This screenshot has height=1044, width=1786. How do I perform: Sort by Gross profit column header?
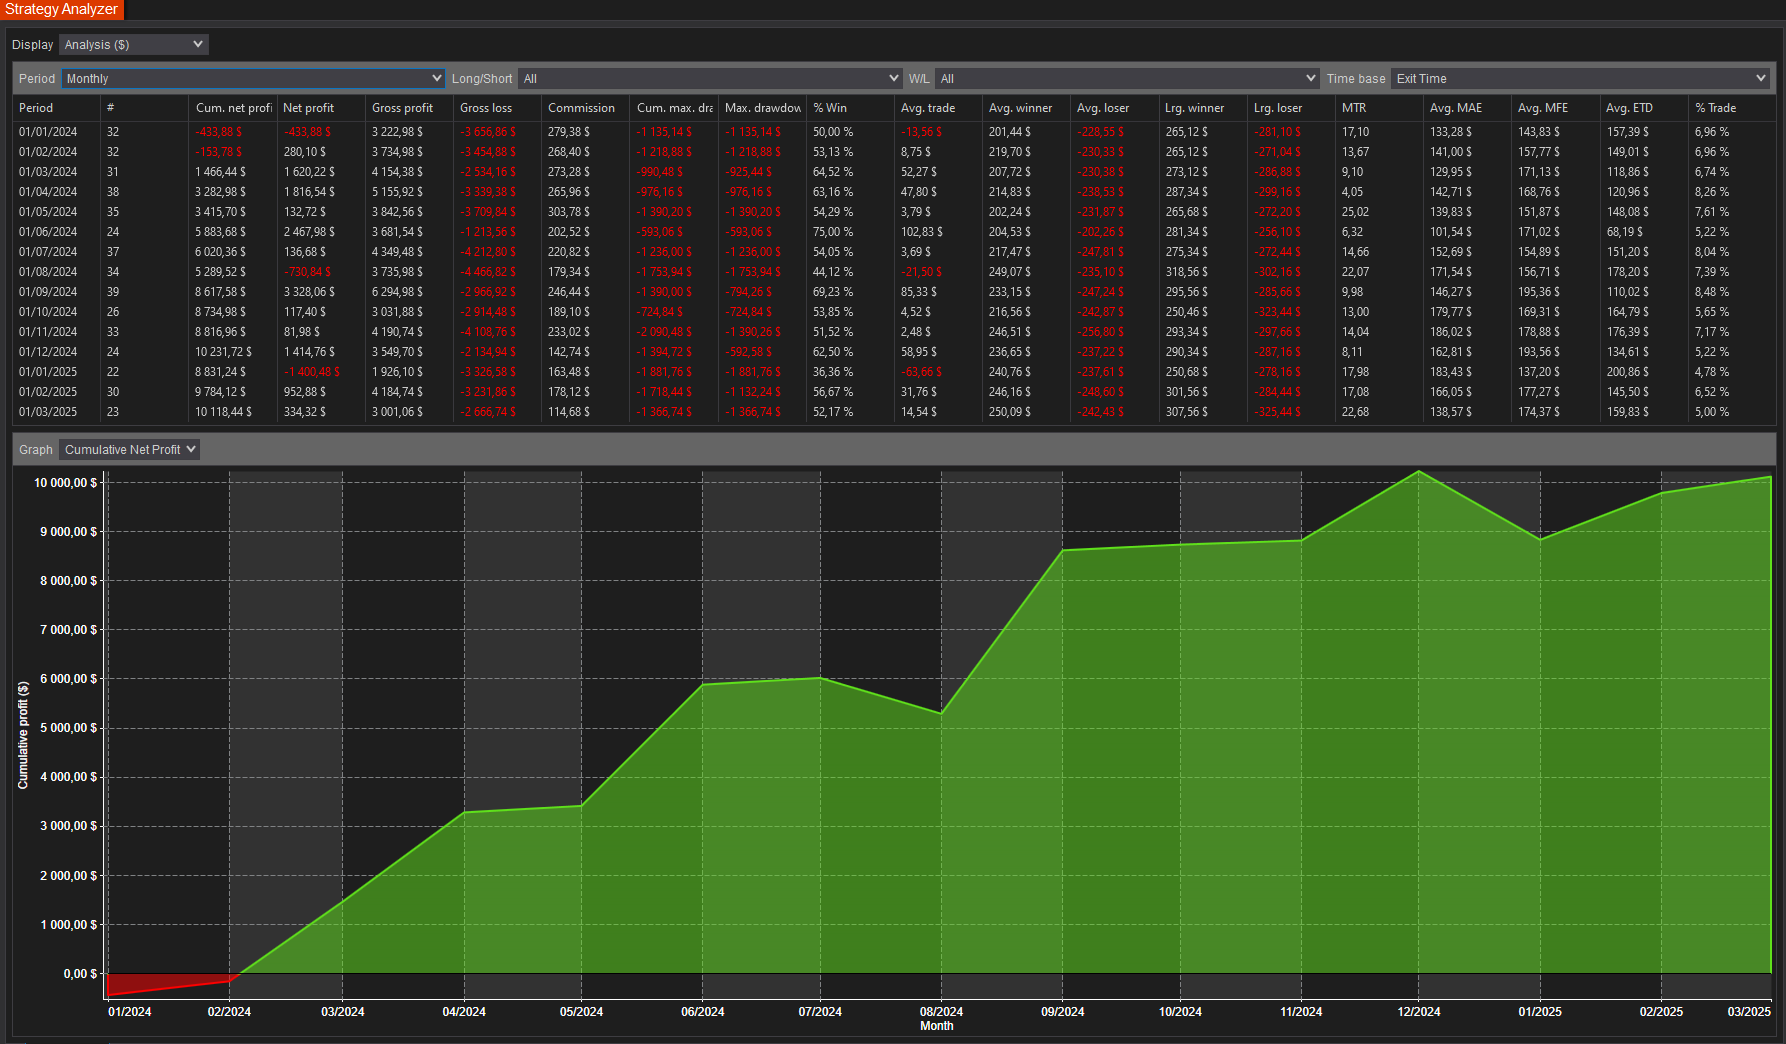click(x=408, y=108)
